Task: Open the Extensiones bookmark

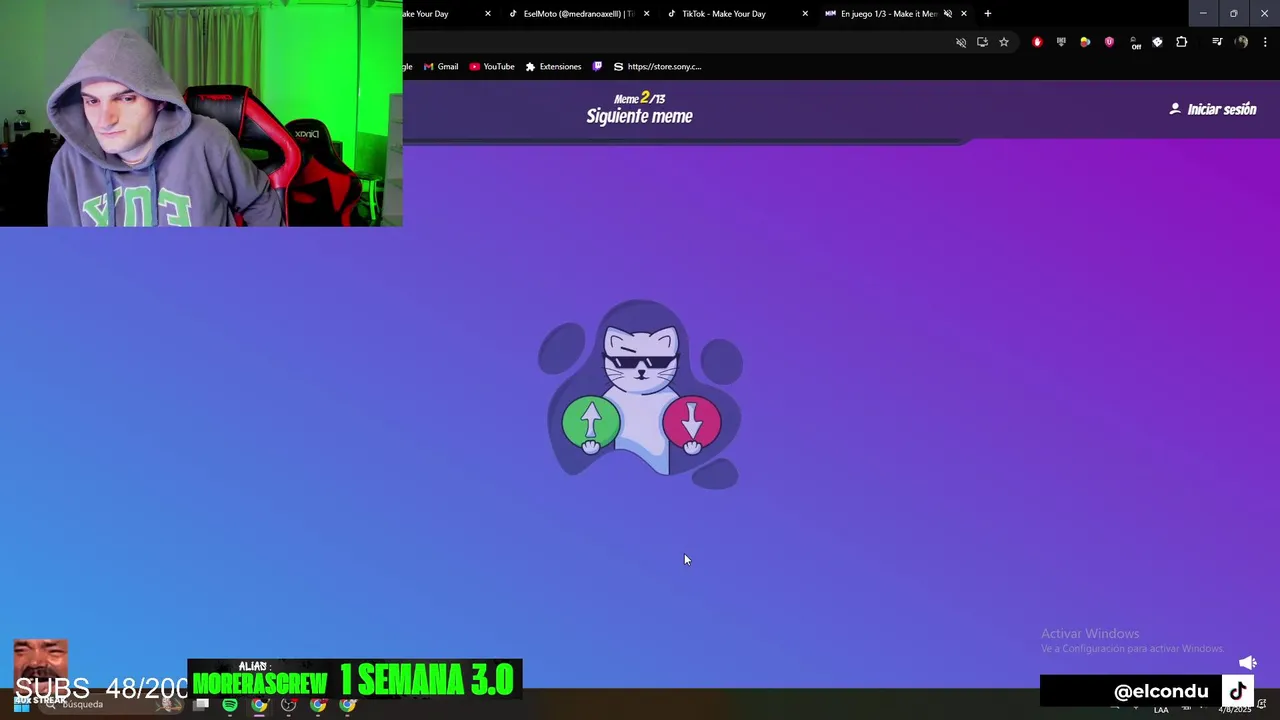Action: [553, 67]
